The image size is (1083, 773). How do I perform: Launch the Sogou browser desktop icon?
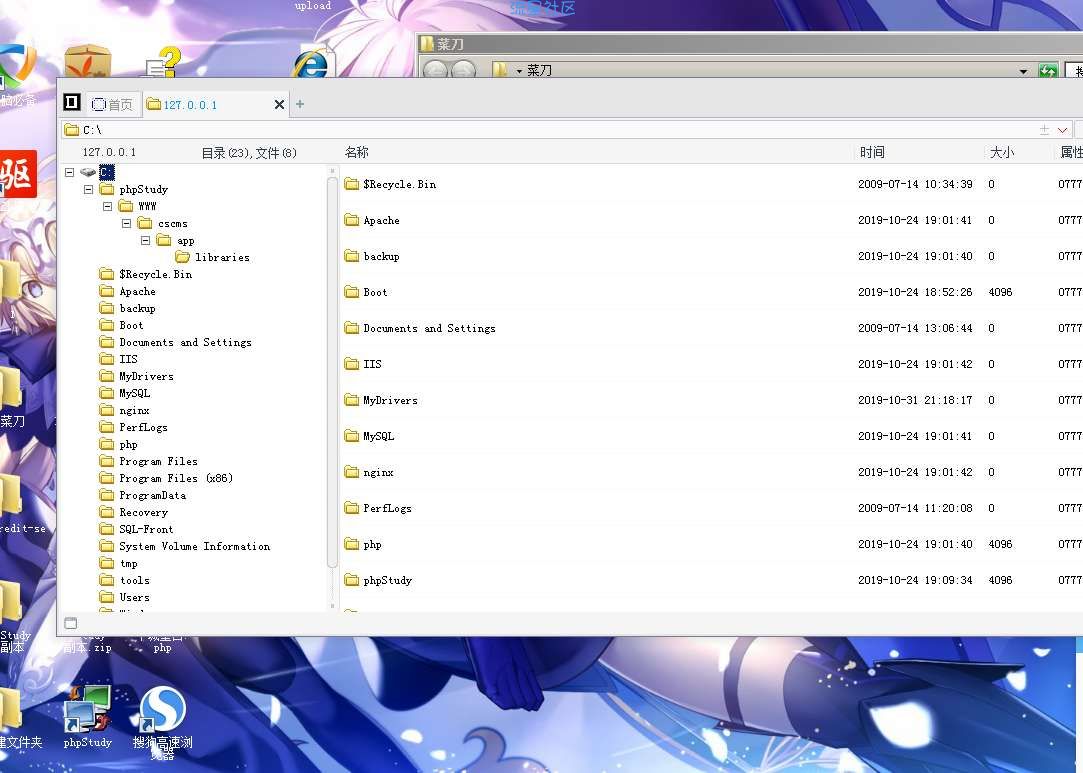coord(162,712)
